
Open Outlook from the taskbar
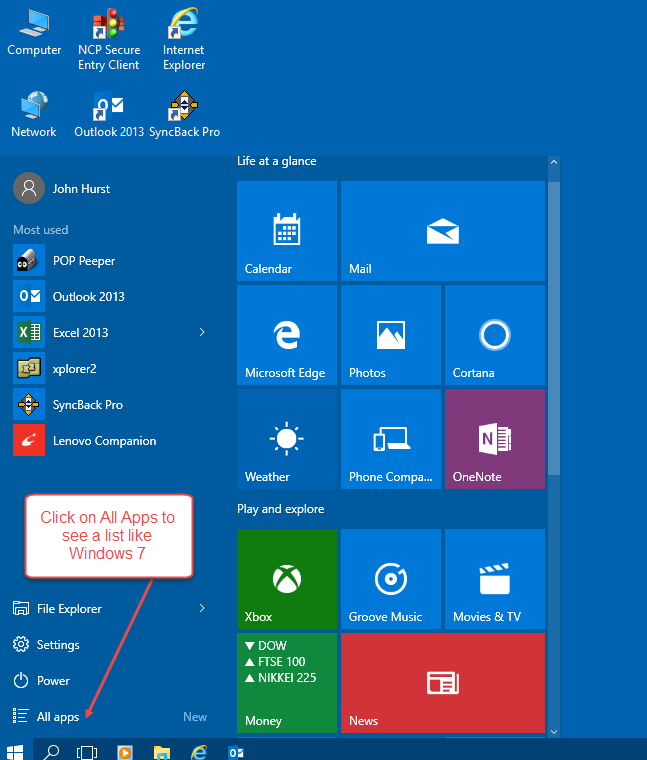coord(236,751)
